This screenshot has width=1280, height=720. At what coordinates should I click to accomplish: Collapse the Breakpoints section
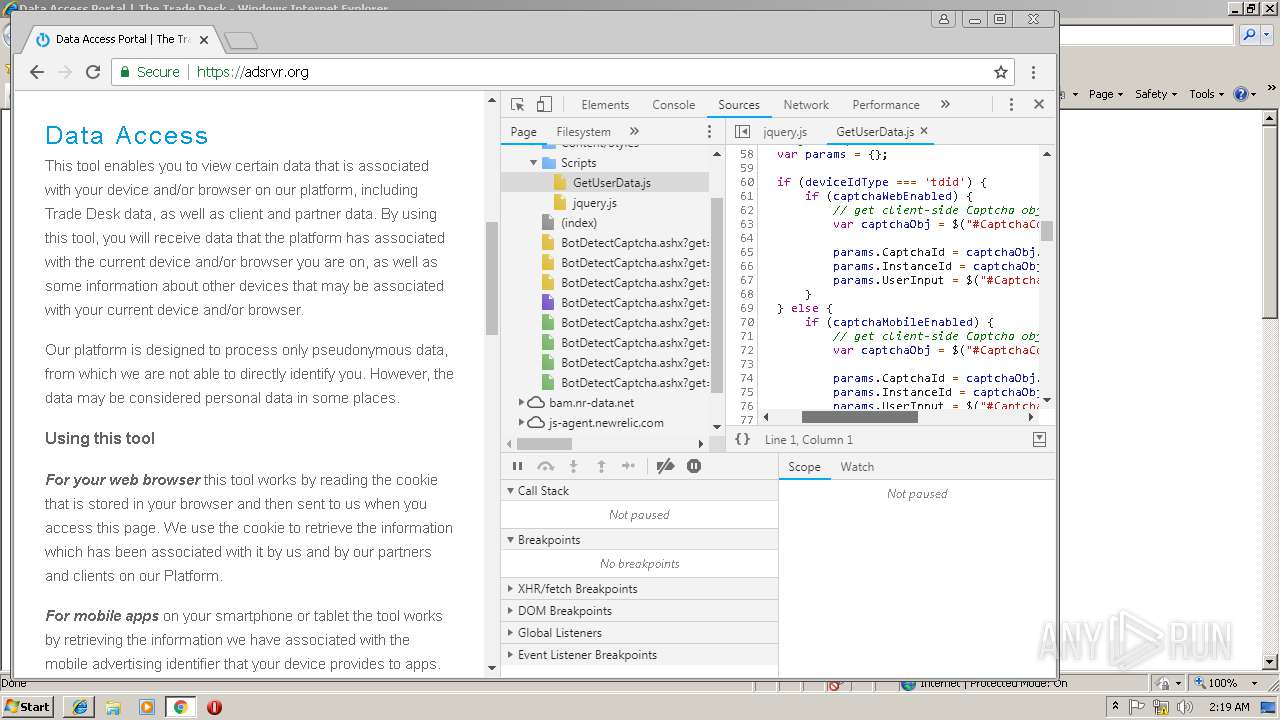(x=639, y=540)
